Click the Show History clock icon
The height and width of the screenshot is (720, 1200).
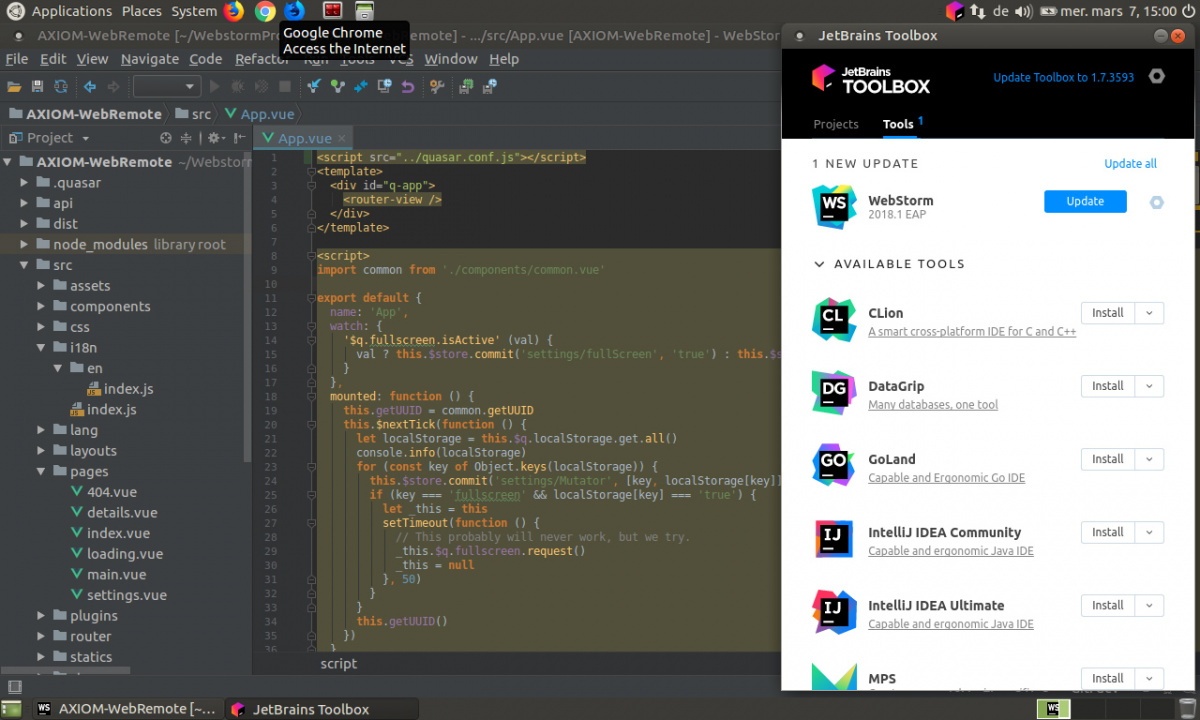click(384, 87)
